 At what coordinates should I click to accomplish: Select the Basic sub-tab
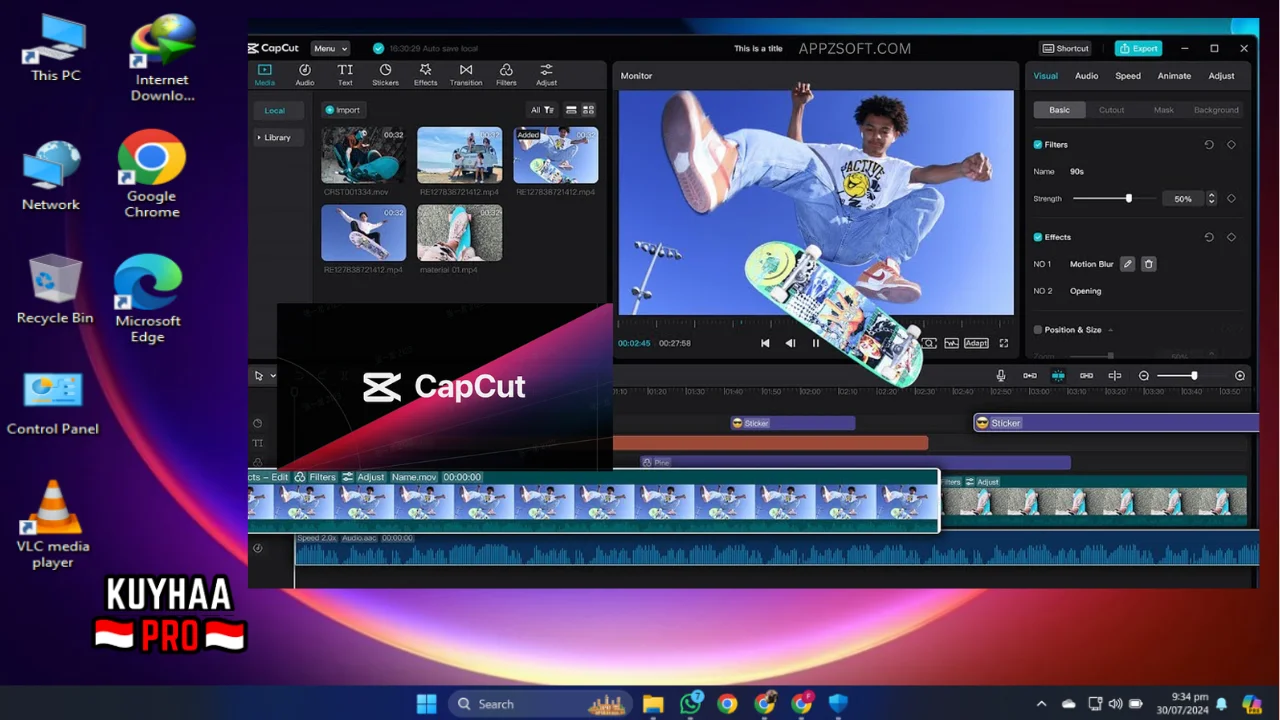[x=1059, y=110]
